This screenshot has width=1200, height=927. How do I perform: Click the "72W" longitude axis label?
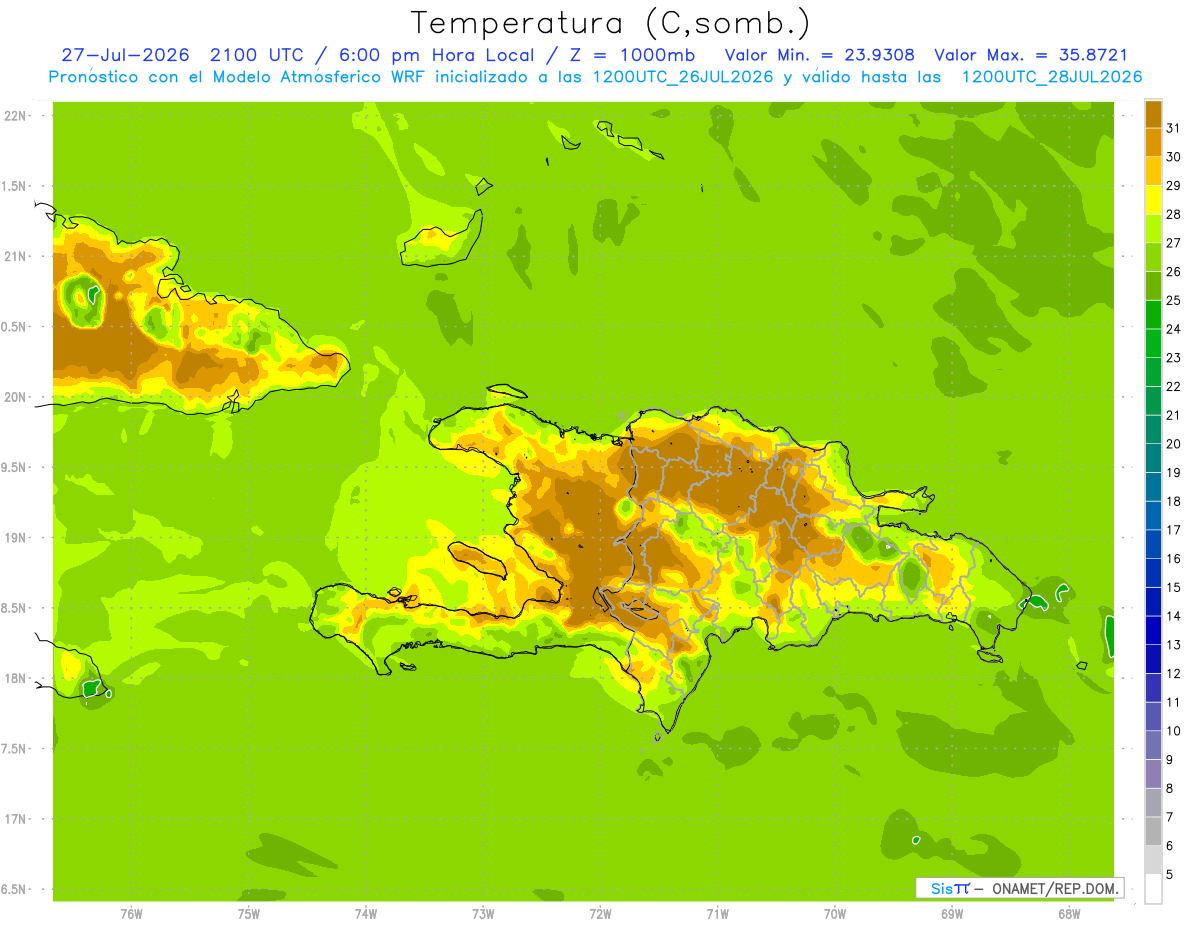(600, 913)
